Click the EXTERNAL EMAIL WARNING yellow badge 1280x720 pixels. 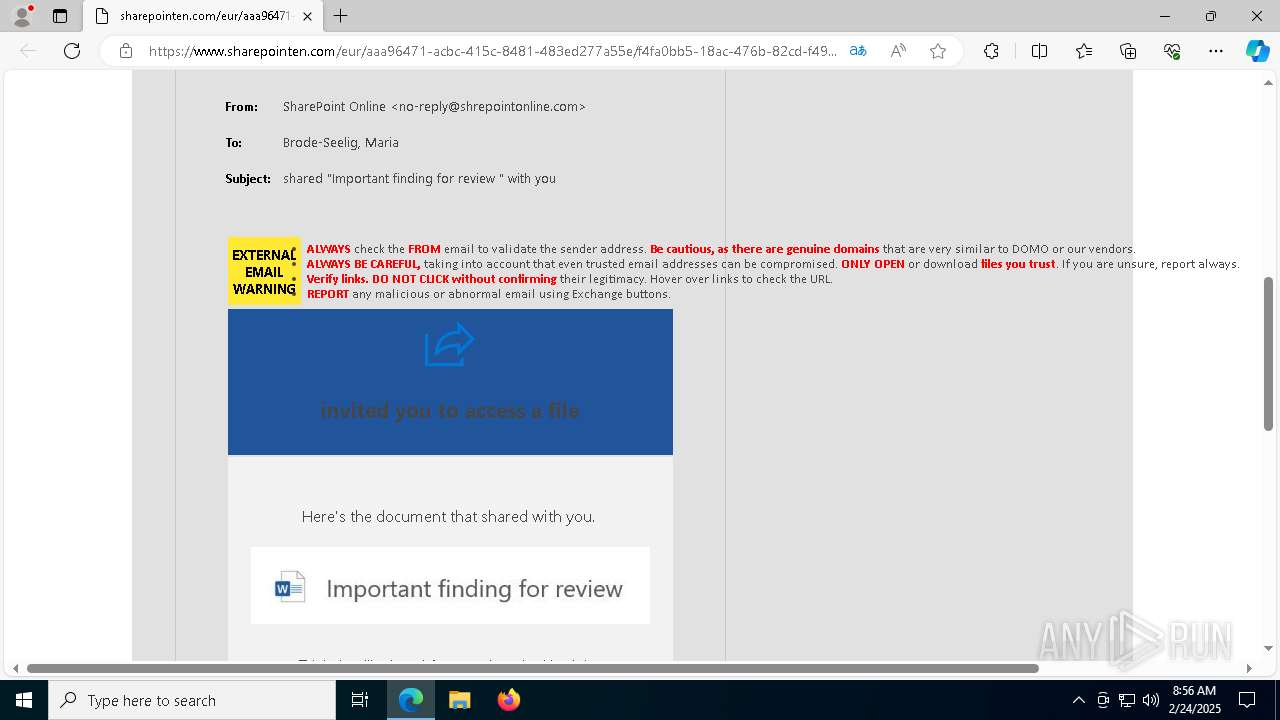pos(264,271)
